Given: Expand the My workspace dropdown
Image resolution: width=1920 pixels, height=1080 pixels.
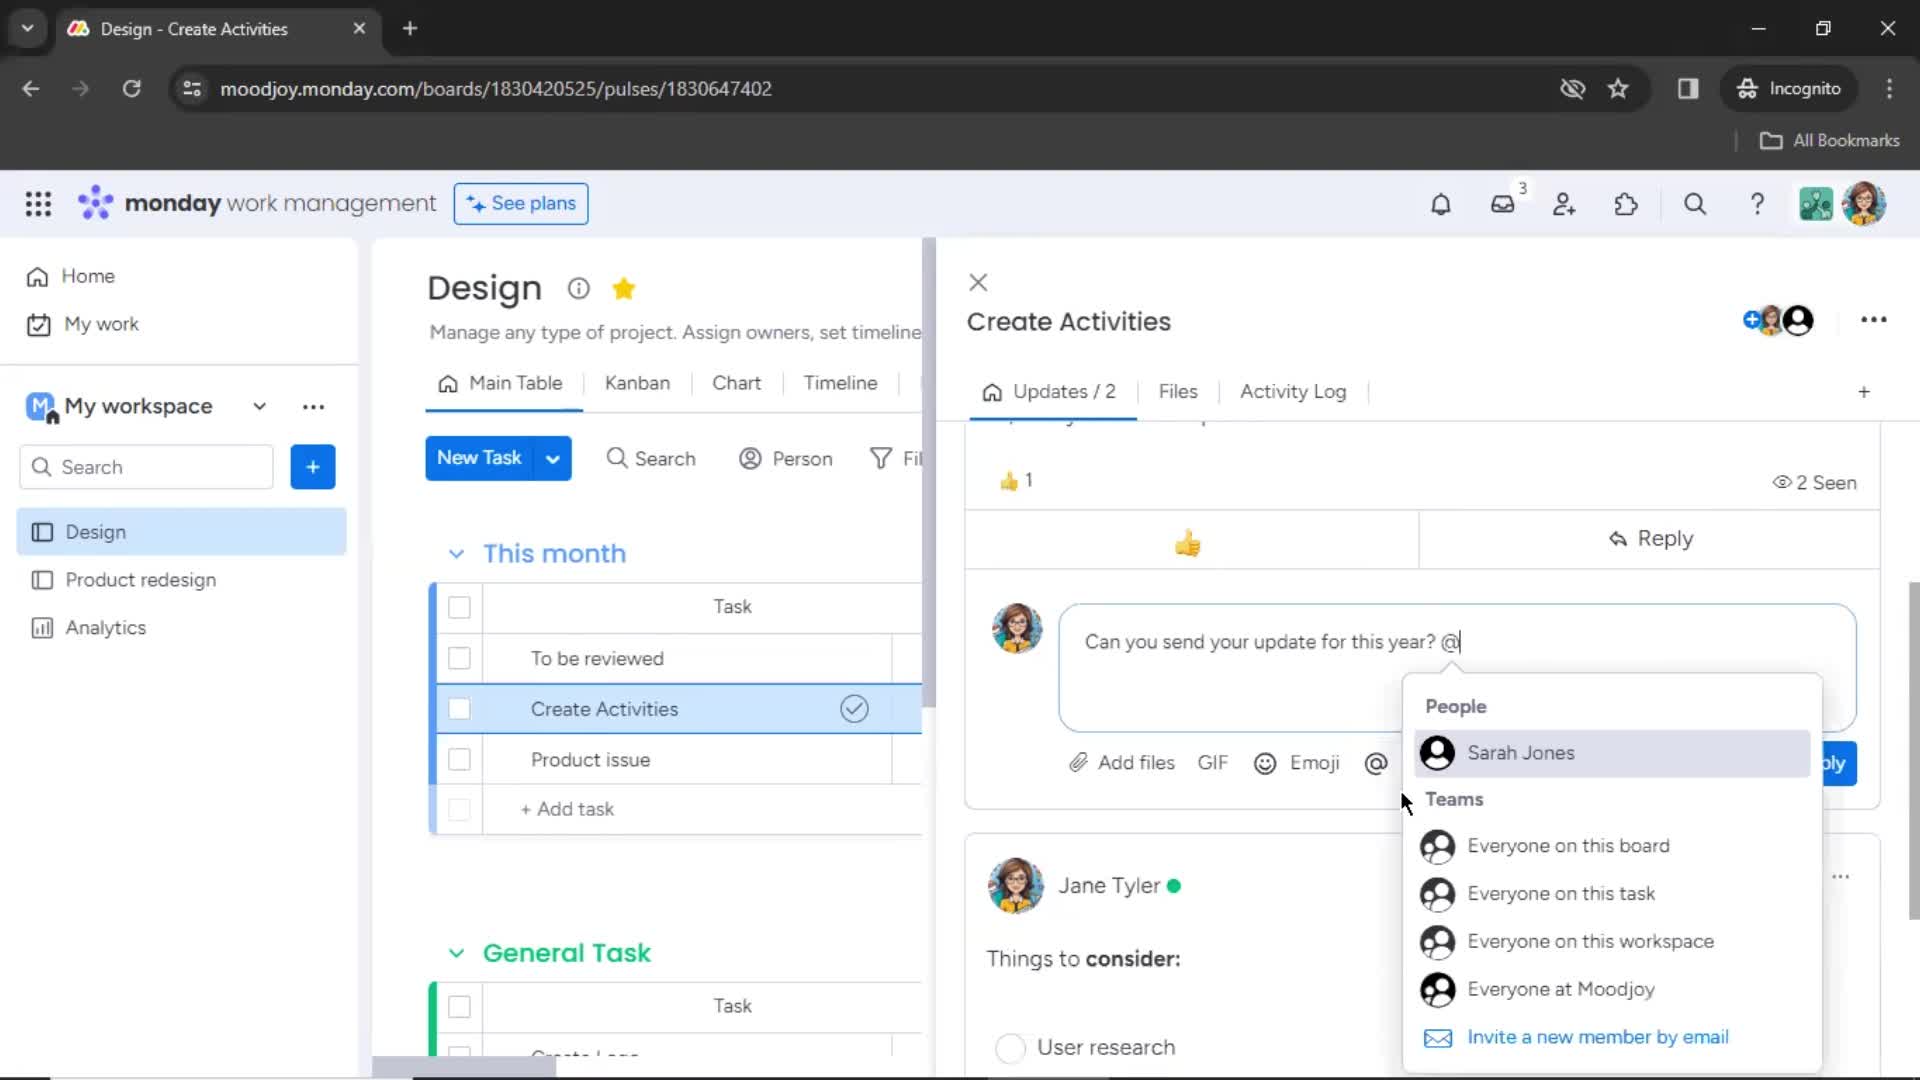Looking at the screenshot, I should pos(259,407).
